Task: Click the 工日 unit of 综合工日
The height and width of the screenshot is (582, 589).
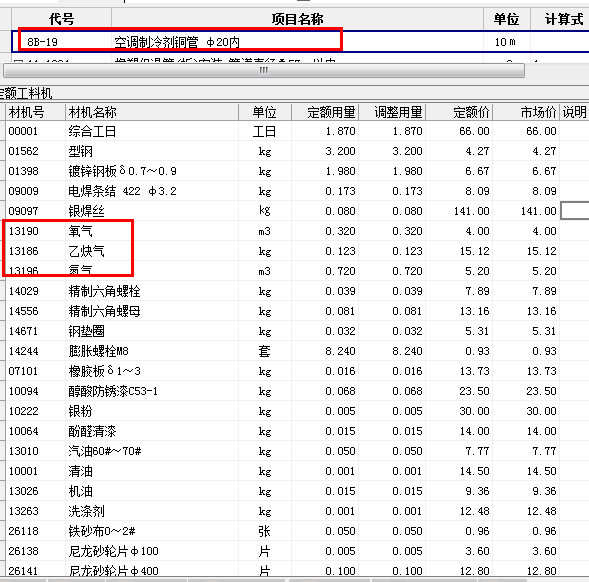Action: click(x=264, y=131)
